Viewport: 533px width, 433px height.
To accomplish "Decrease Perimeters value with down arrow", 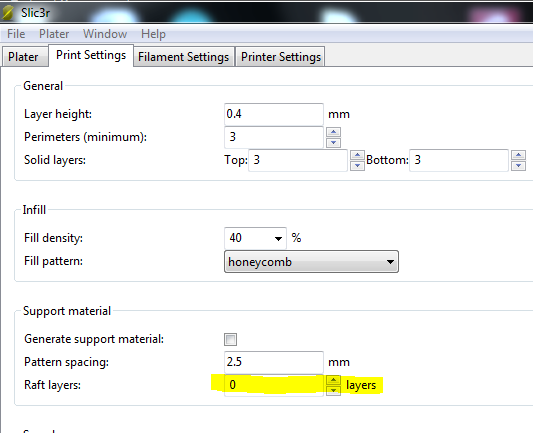I will pyautogui.click(x=333, y=142).
